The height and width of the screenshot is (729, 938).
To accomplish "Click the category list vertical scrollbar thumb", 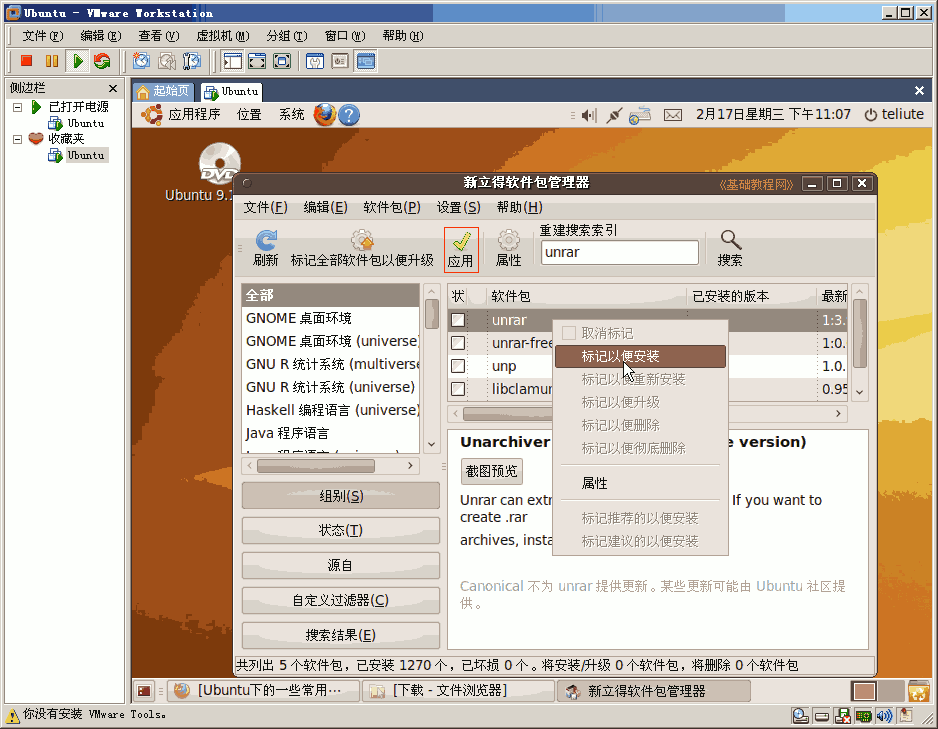I will tap(431, 313).
